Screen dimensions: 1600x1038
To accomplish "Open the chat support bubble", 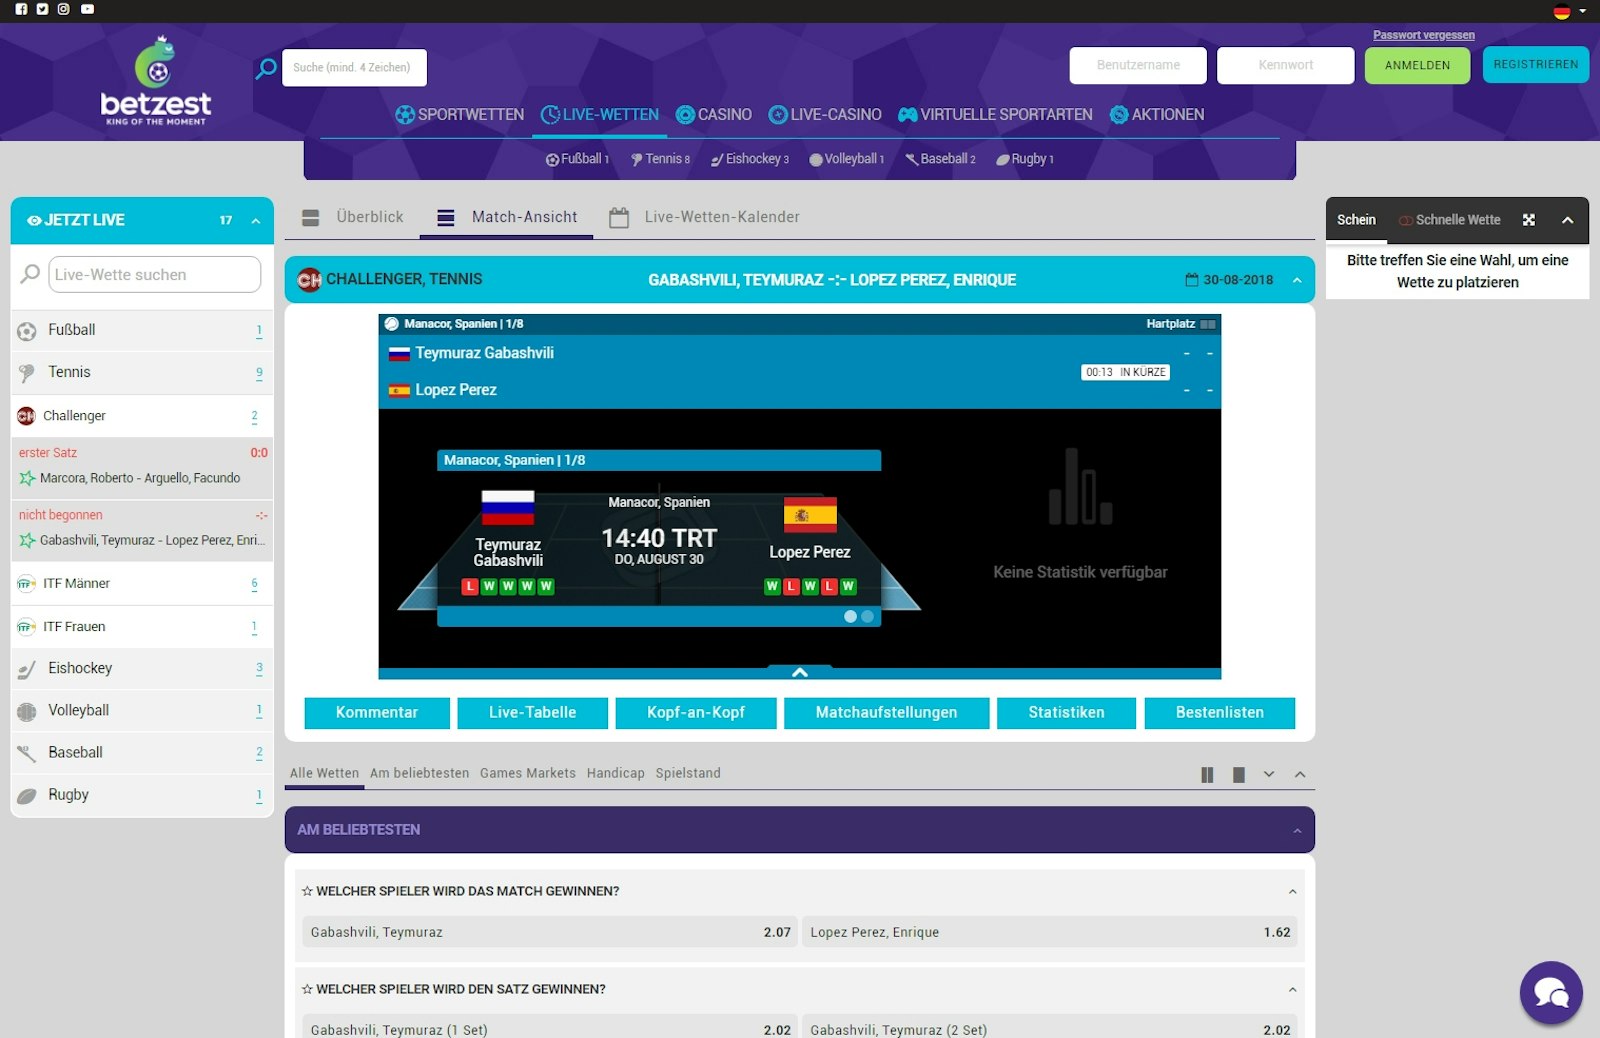I will [1551, 992].
